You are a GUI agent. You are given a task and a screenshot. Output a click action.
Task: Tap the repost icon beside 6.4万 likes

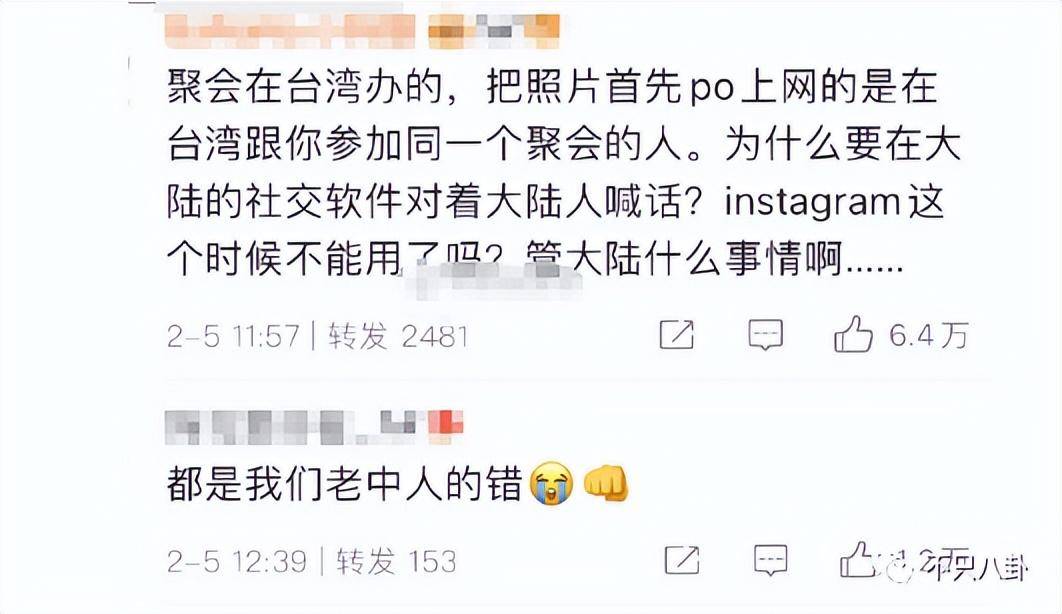tap(677, 334)
